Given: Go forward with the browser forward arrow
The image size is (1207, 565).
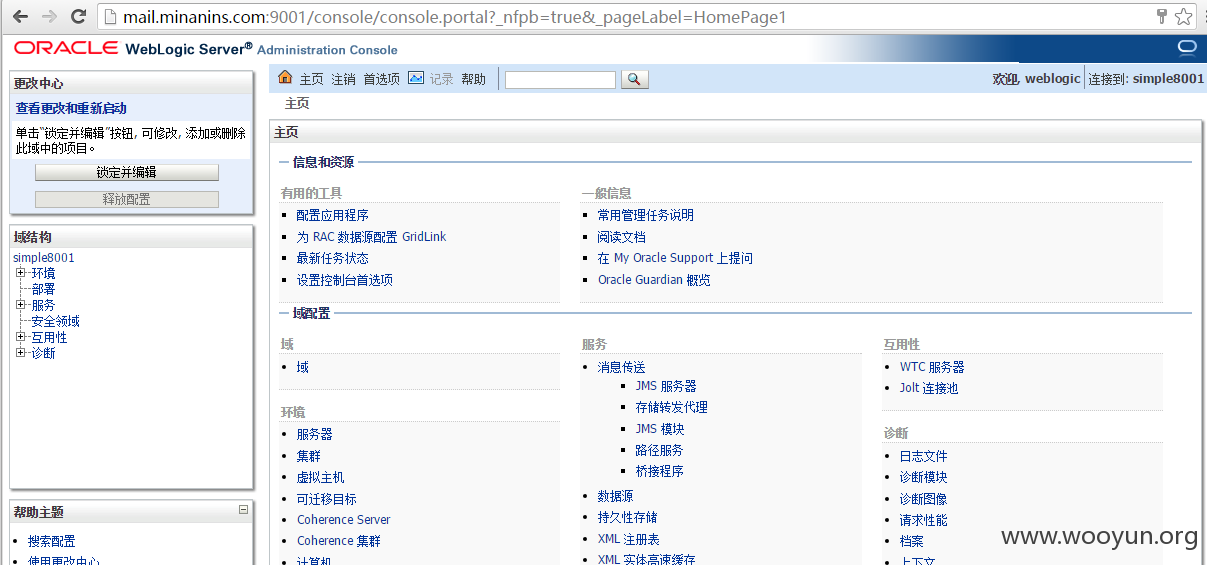Looking at the screenshot, I should (49, 17).
